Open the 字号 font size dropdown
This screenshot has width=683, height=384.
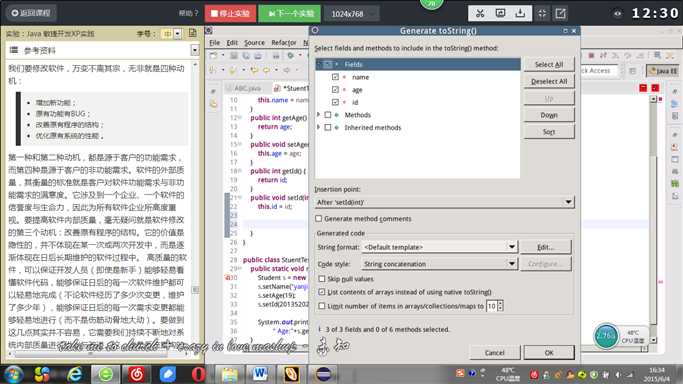coord(177,34)
